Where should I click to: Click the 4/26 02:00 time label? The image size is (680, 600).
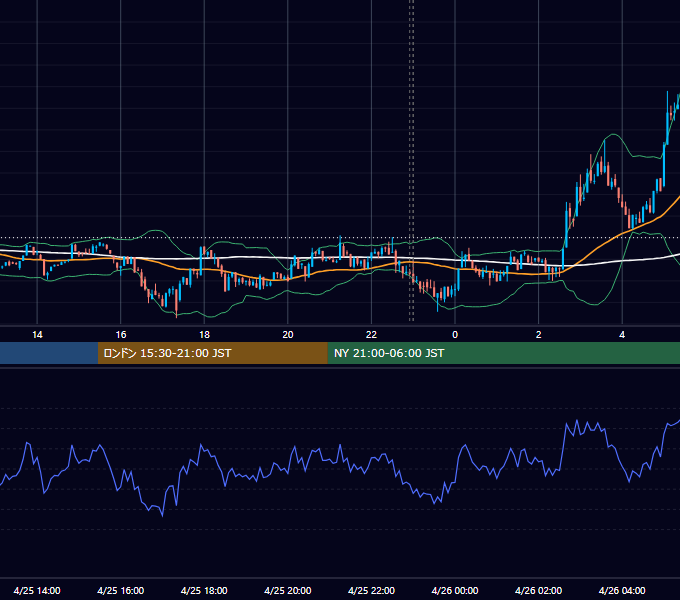click(538, 590)
